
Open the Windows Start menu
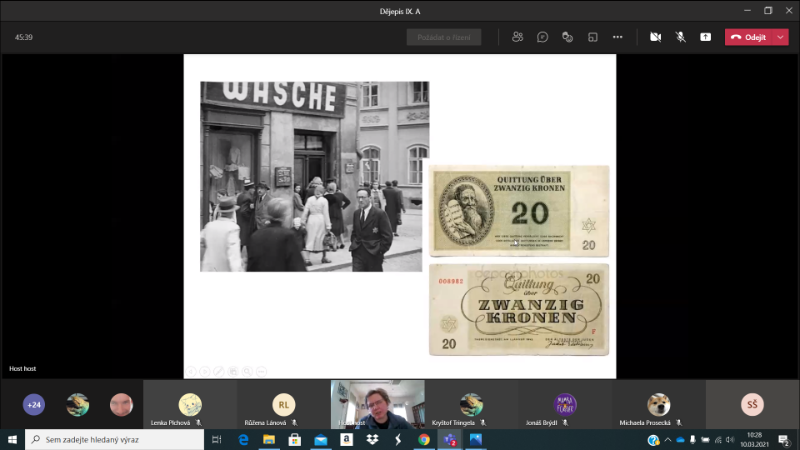coord(12,439)
